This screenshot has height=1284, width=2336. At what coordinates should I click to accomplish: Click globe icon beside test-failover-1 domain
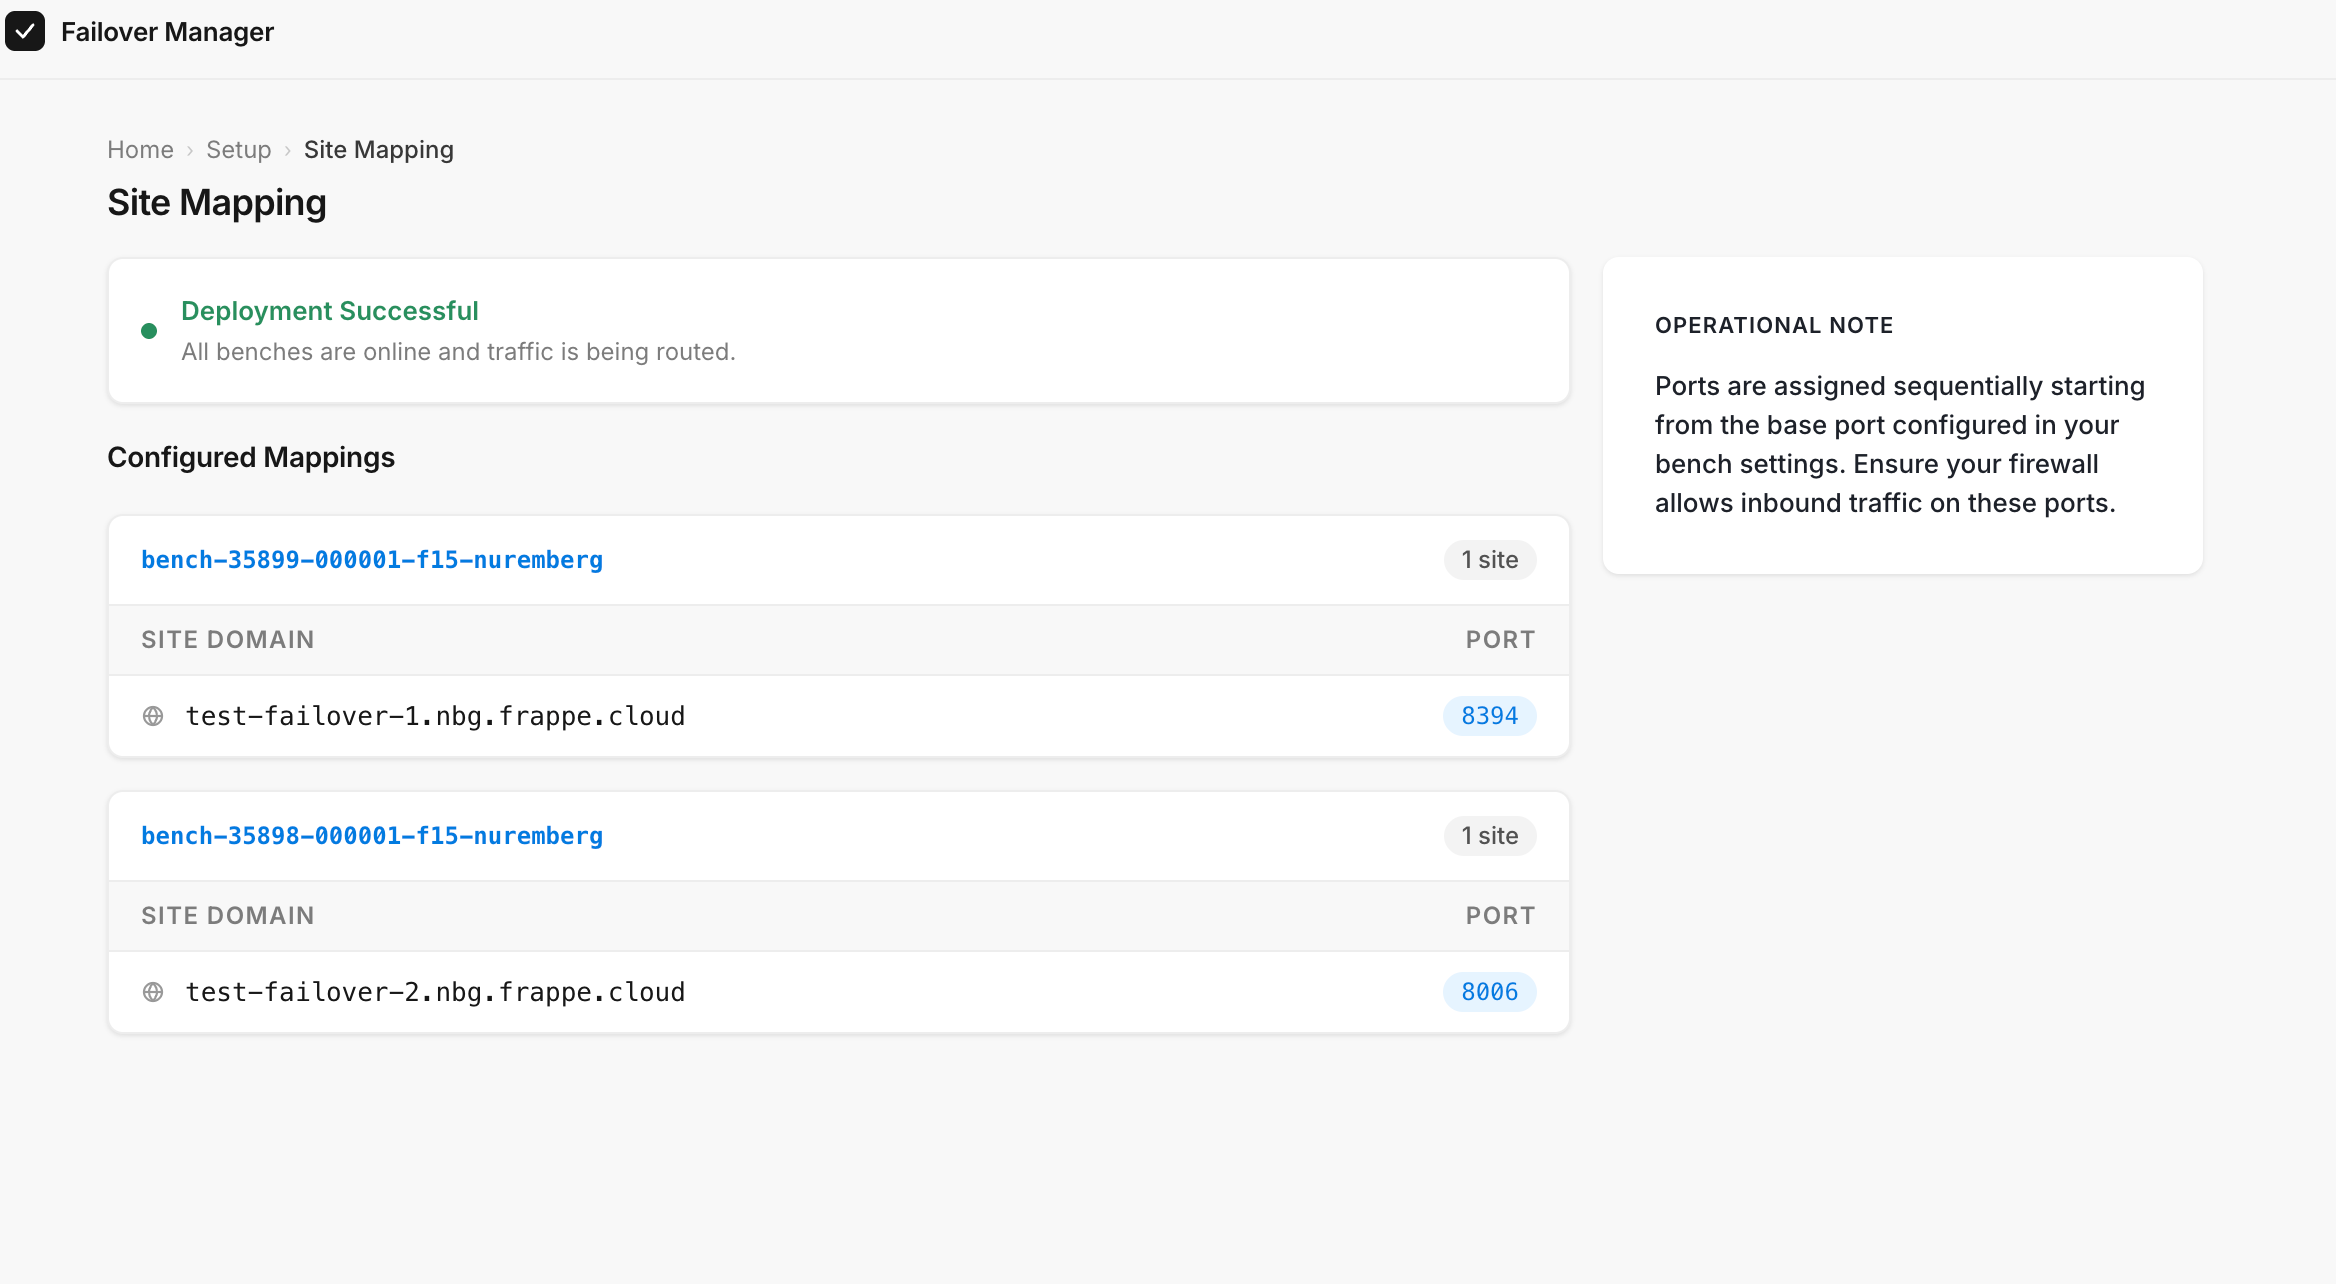click(x=153, y=716)
